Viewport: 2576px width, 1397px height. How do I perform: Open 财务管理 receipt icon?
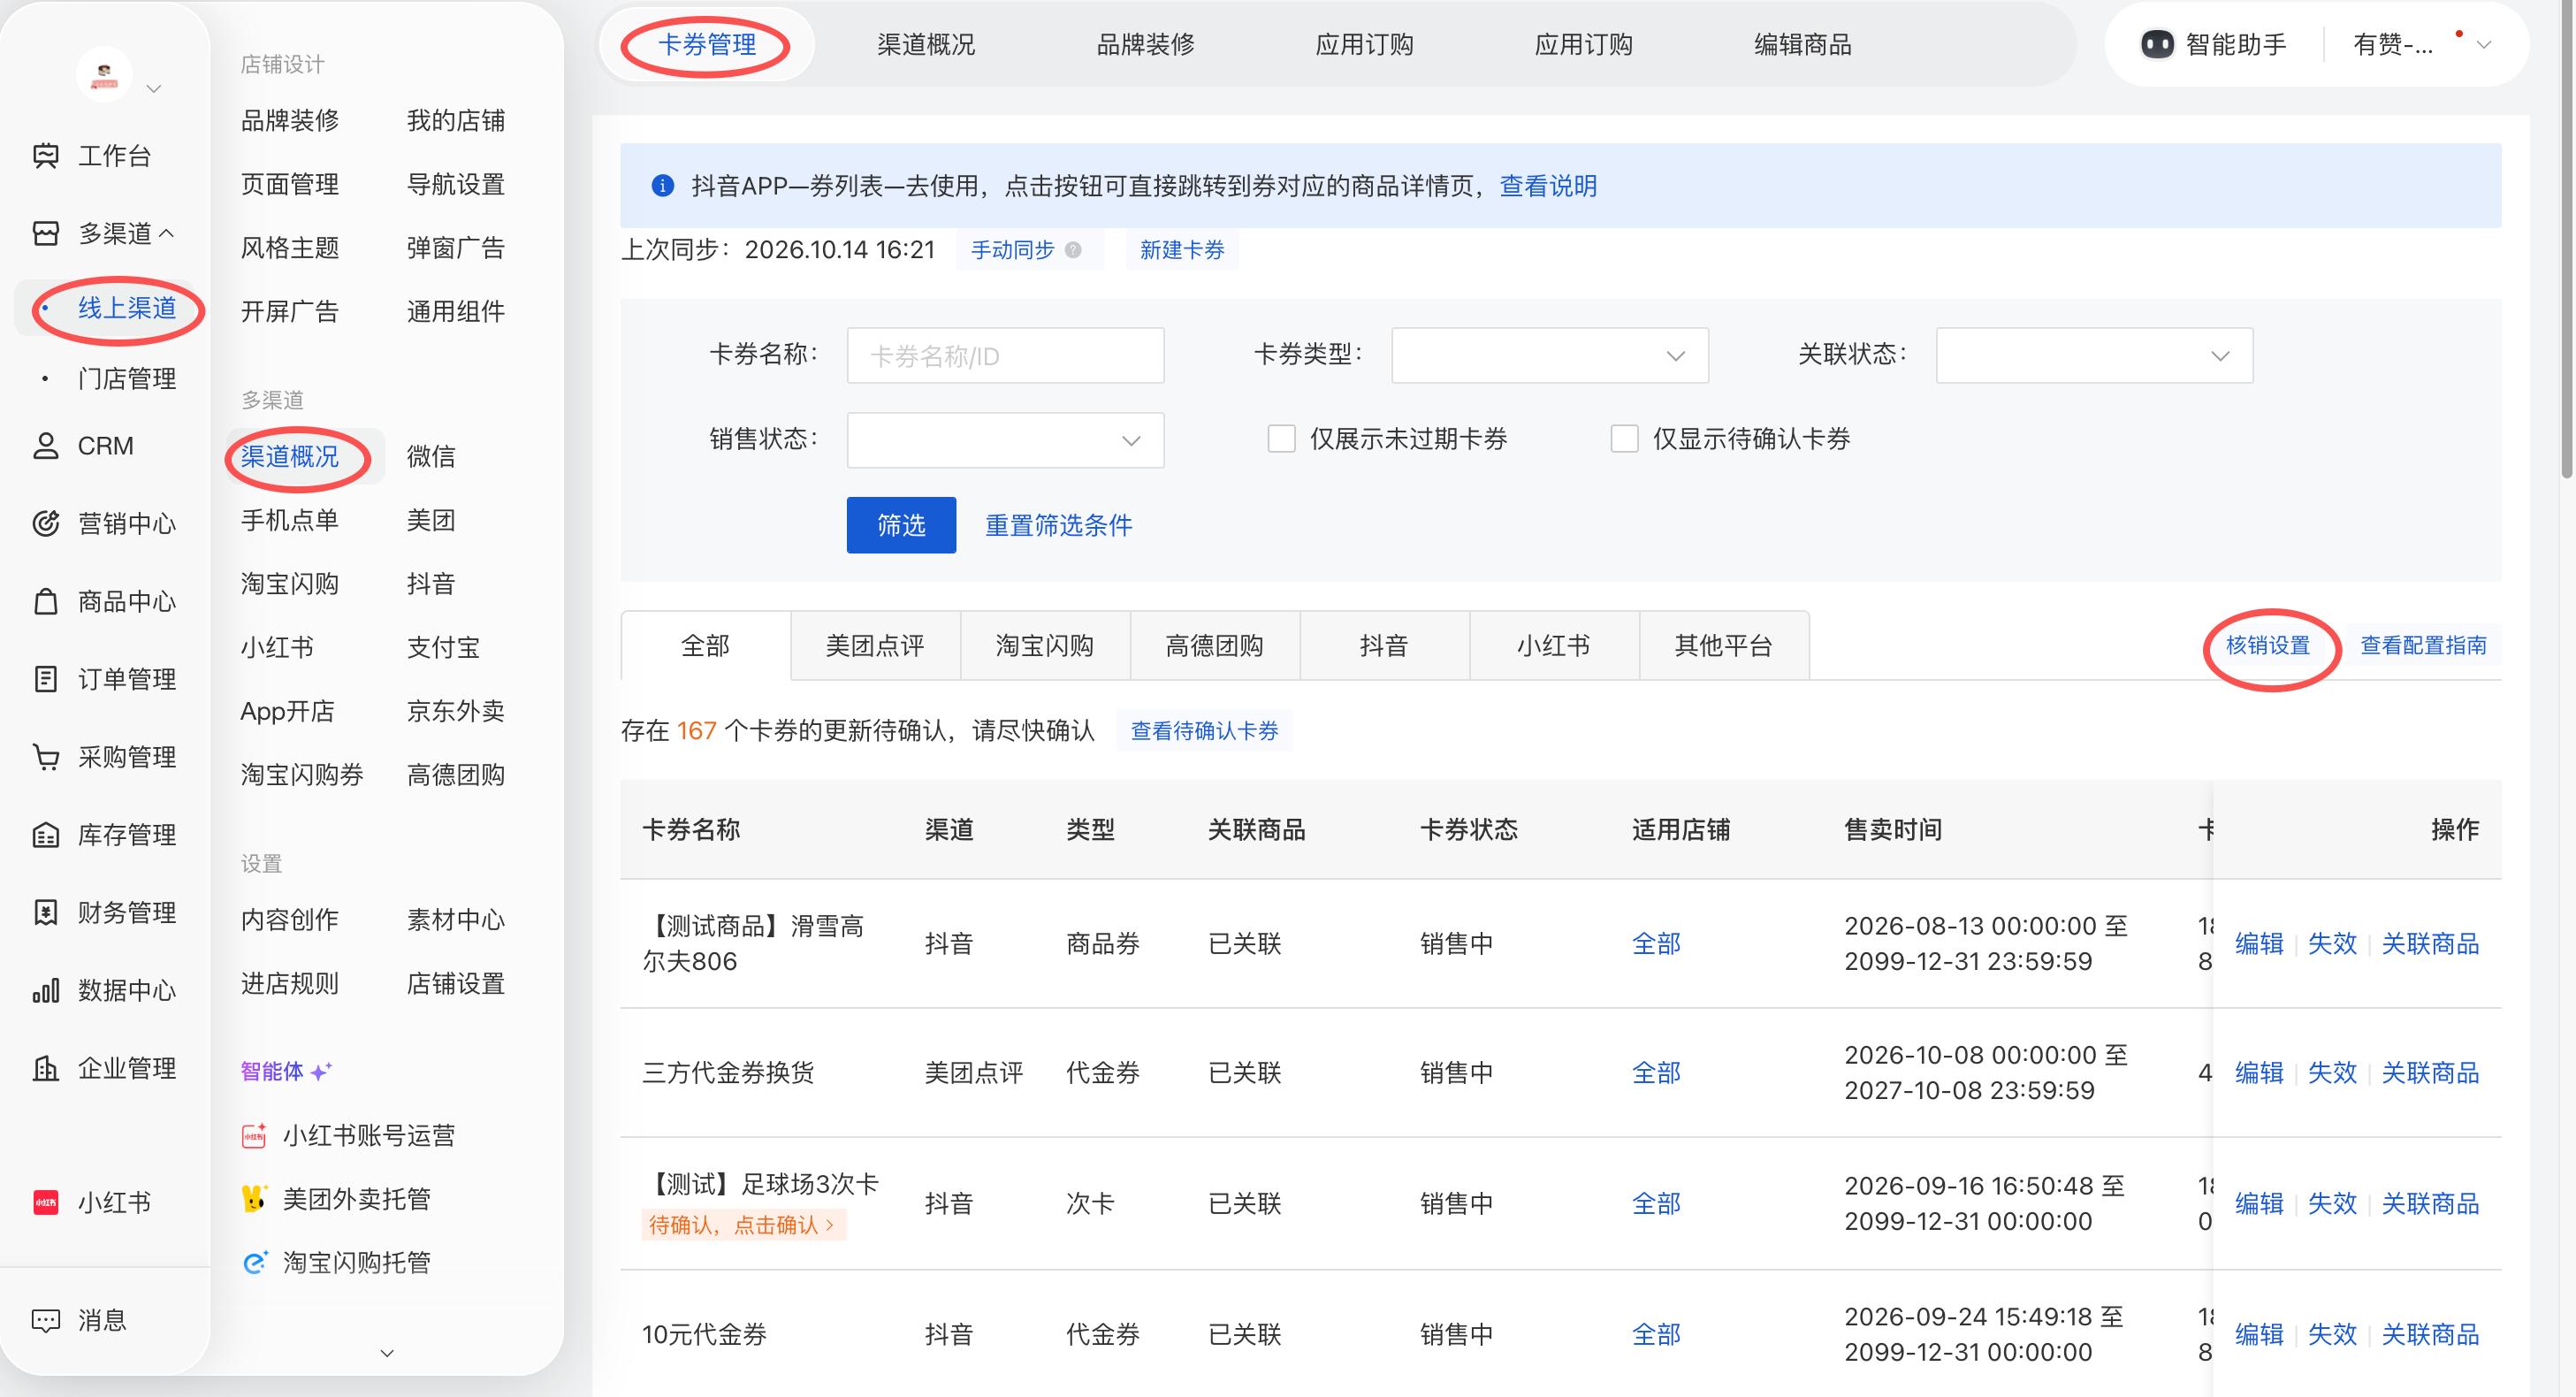(x=46, y=912)
